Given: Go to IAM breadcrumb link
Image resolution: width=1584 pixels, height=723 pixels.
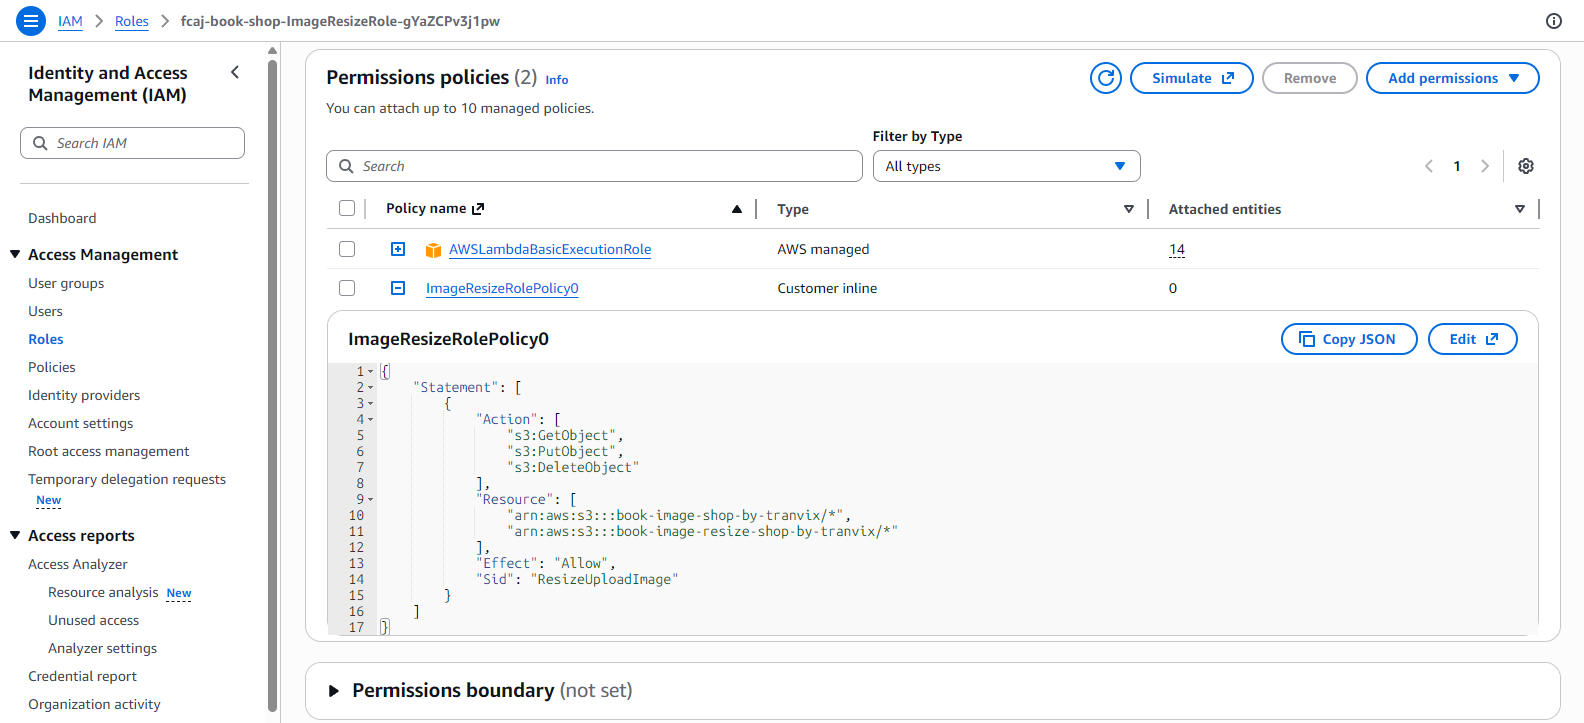Looking at the screenshot, I should [x=70, y=21].
